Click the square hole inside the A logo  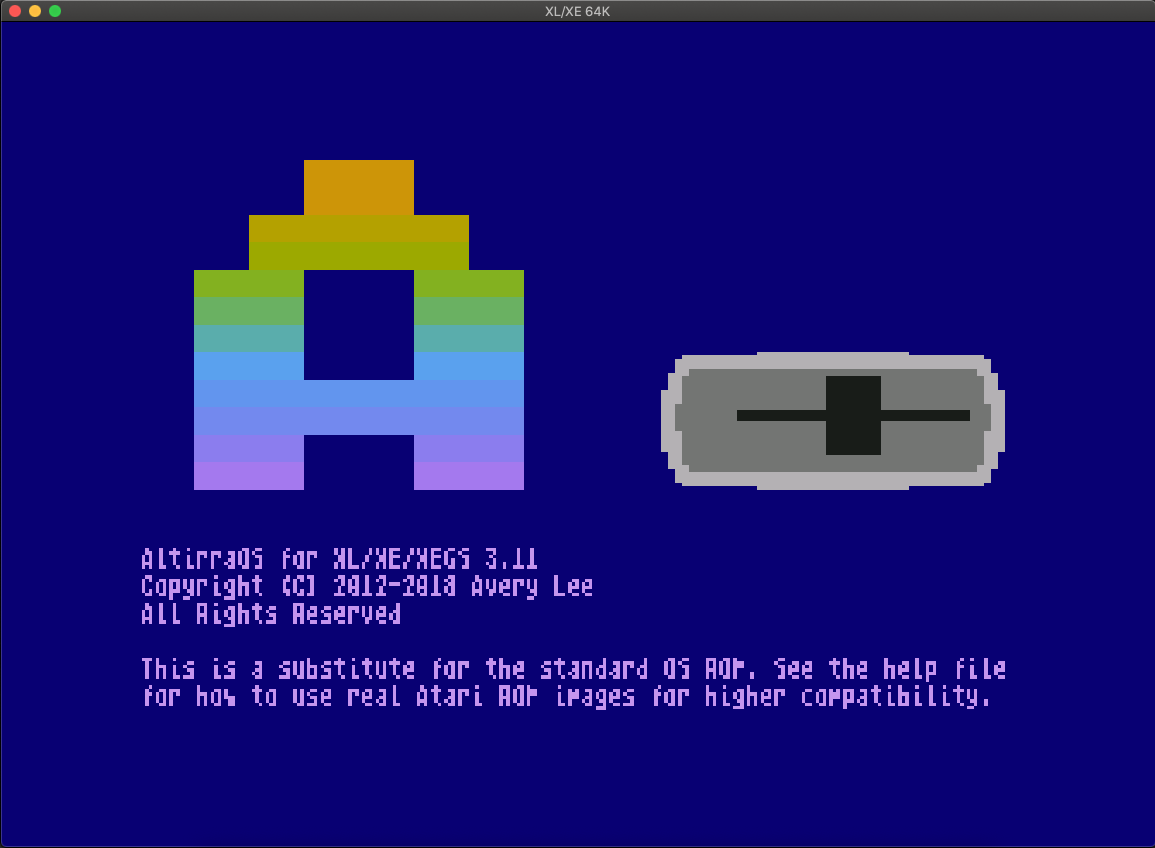click(358, 324)
